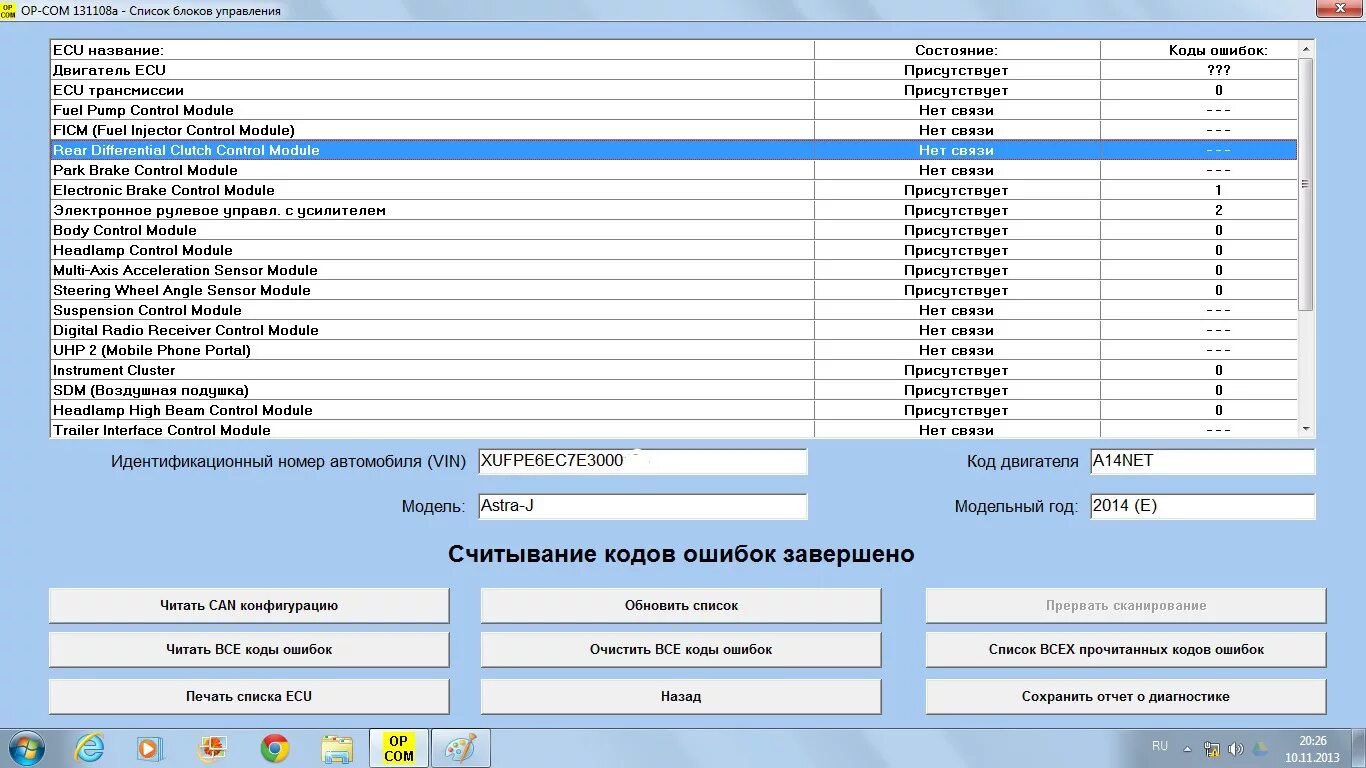
Task: Open the Paint taskbar icon
Action: [x=461, y=748]
